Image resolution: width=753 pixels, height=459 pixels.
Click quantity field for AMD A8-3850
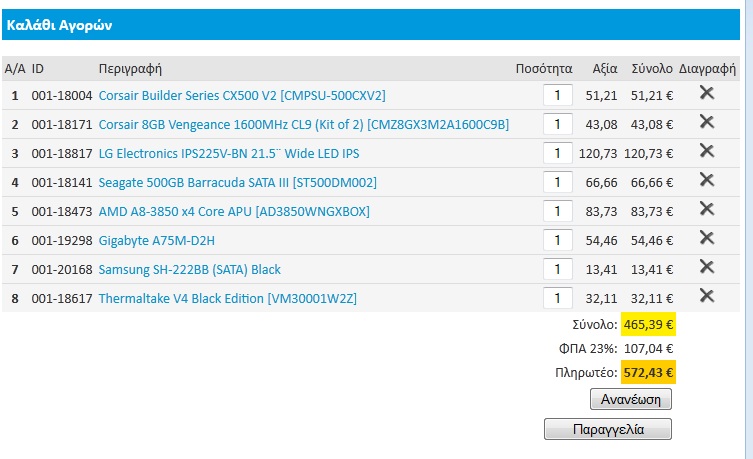[558, 211]
